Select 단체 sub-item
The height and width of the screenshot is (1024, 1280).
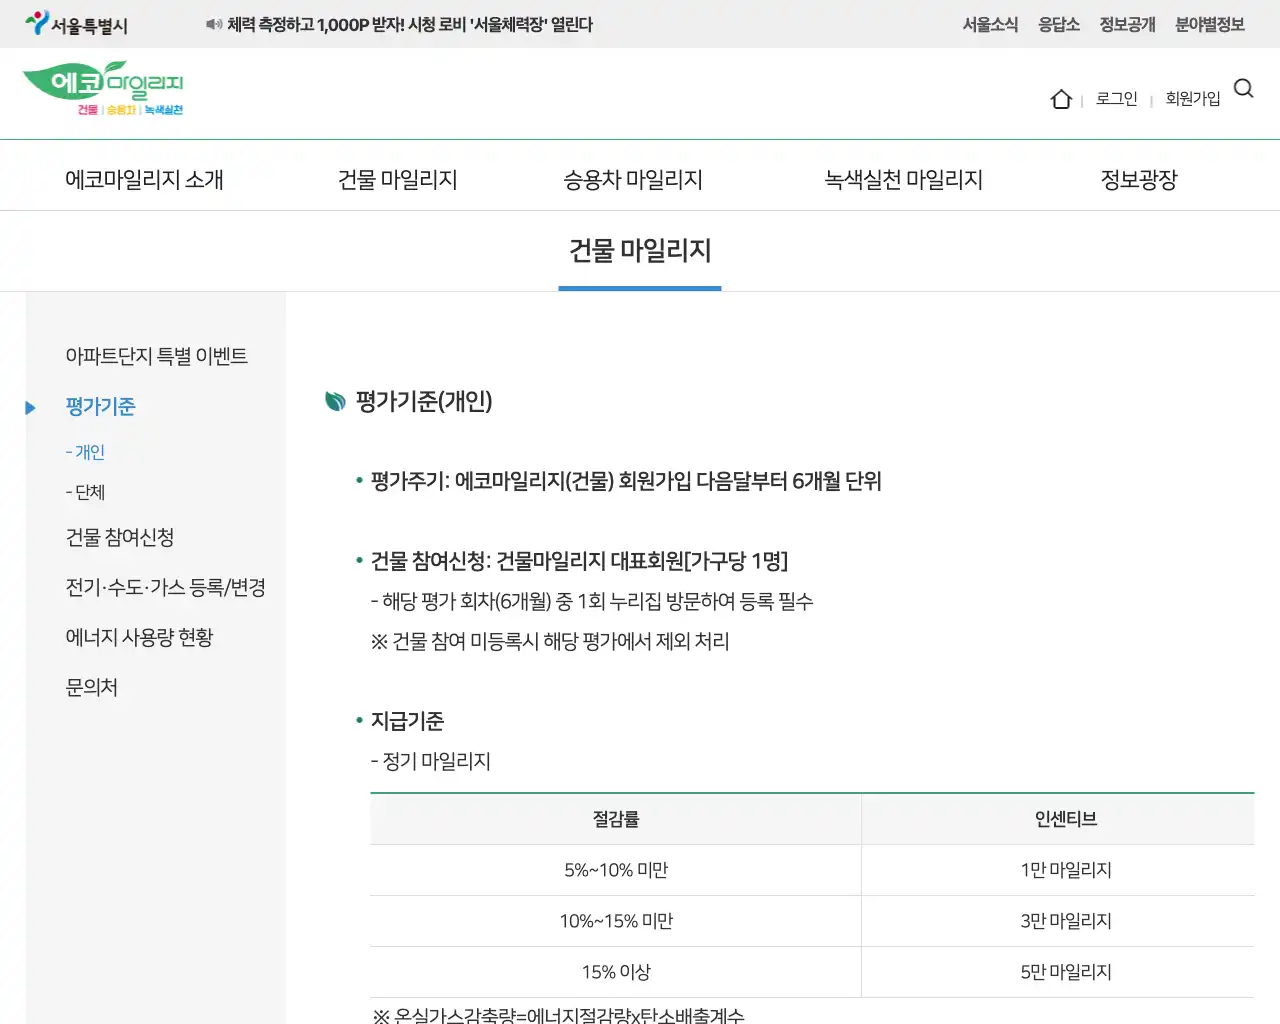tap(85, 492)
